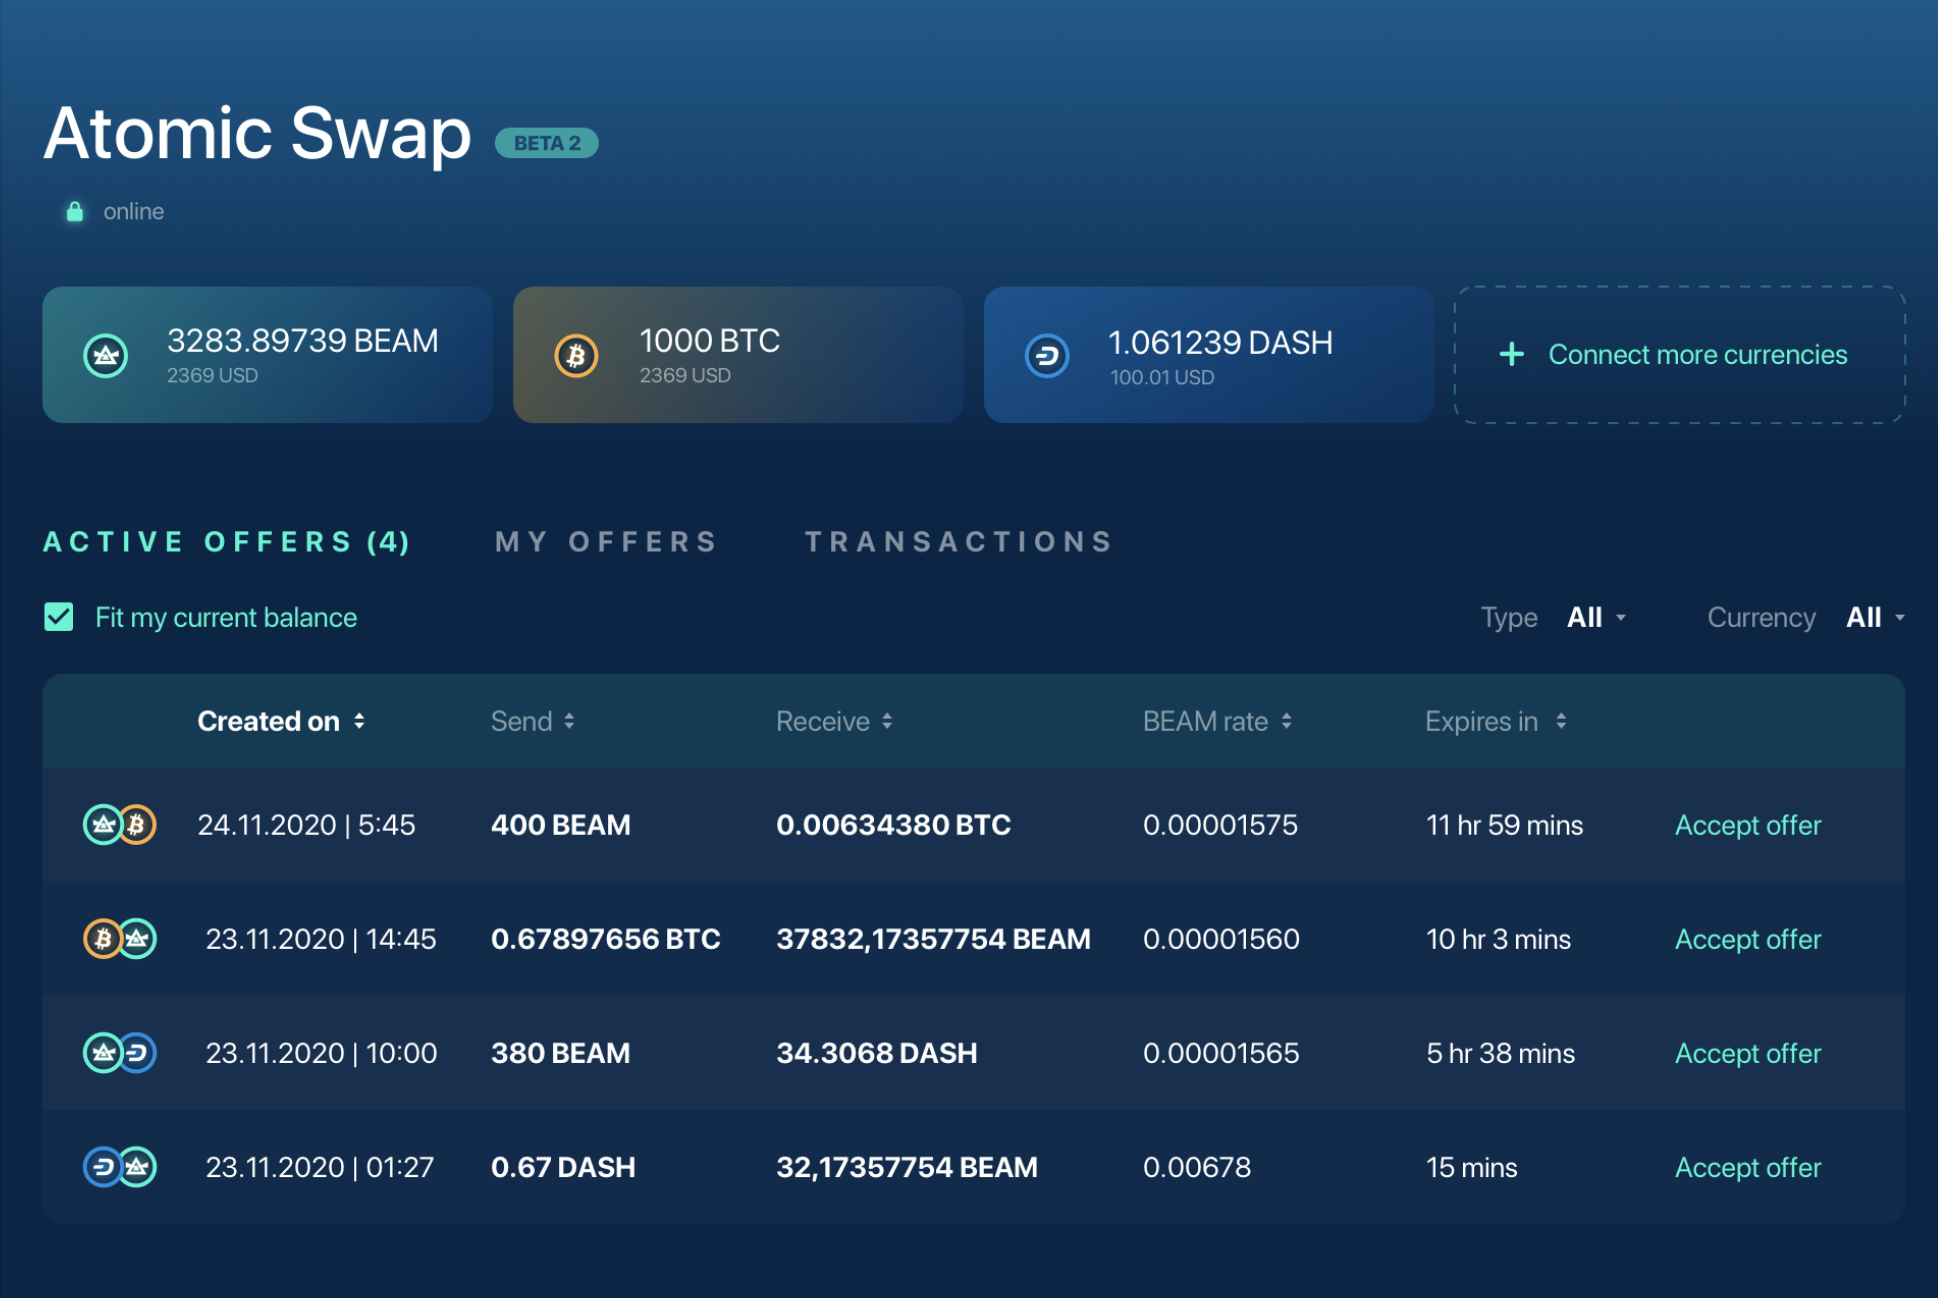Click the 0.00678 BEAM rate value
This screenshot has height=1298, width=1938.
click(x=1196, y=1167)
